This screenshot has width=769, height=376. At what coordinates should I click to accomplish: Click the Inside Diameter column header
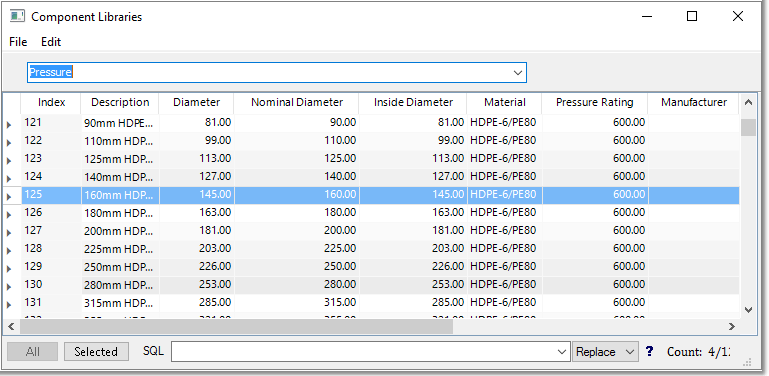[x=413, y=102]
